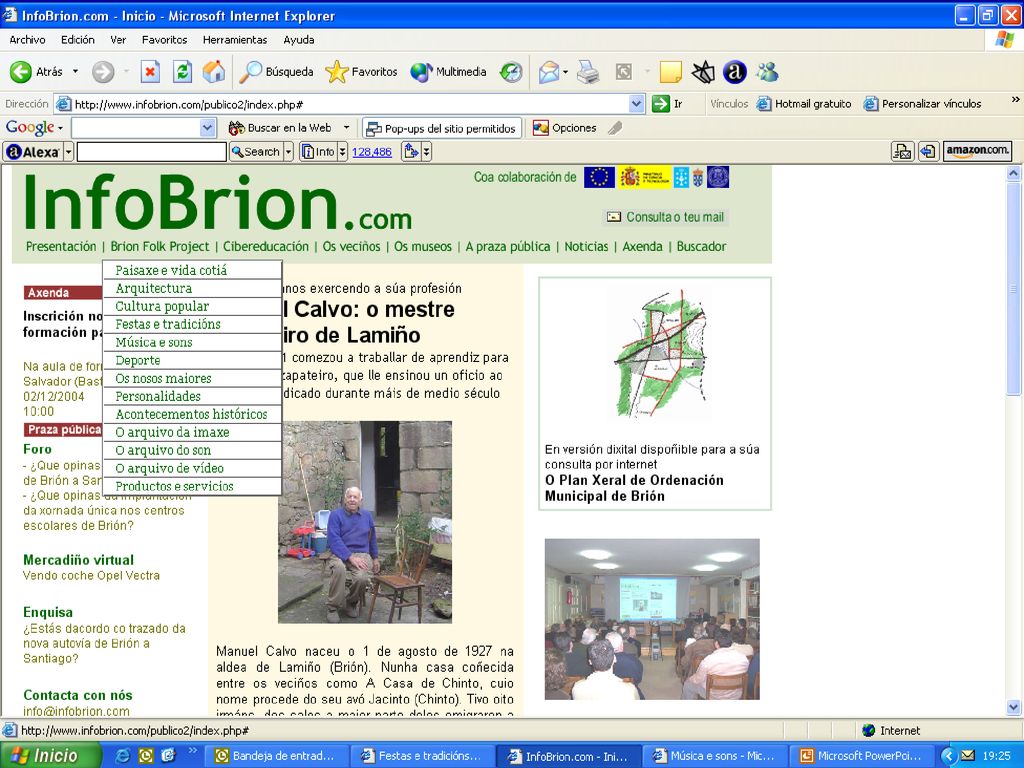Click the Atrás back arrow icon
This screenshot has height=768, width=1024.
20,72
